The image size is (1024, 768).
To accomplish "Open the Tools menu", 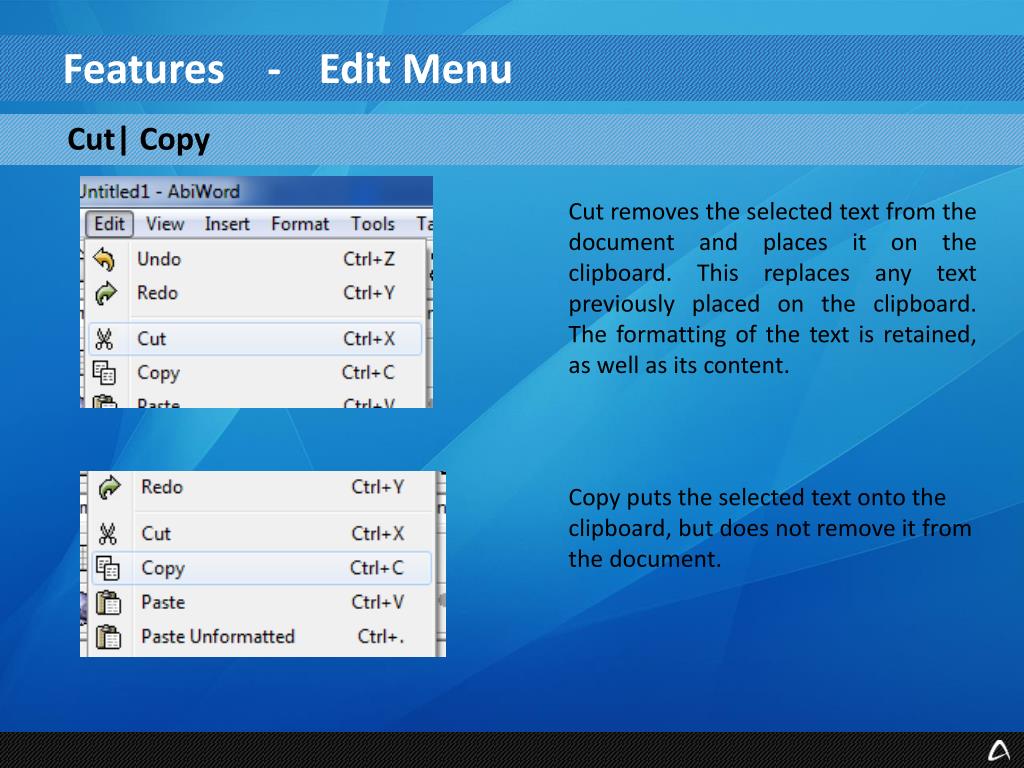I will pos(372,224).
